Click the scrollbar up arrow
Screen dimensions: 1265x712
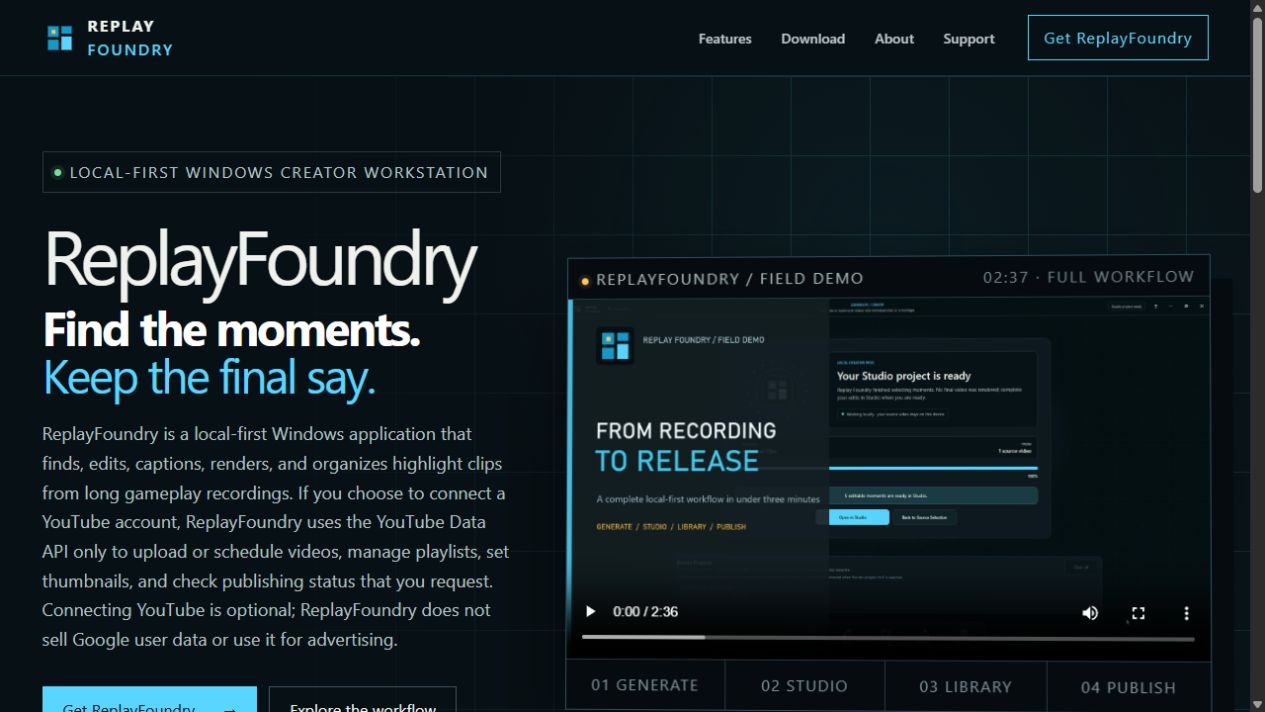[1257, 8]
